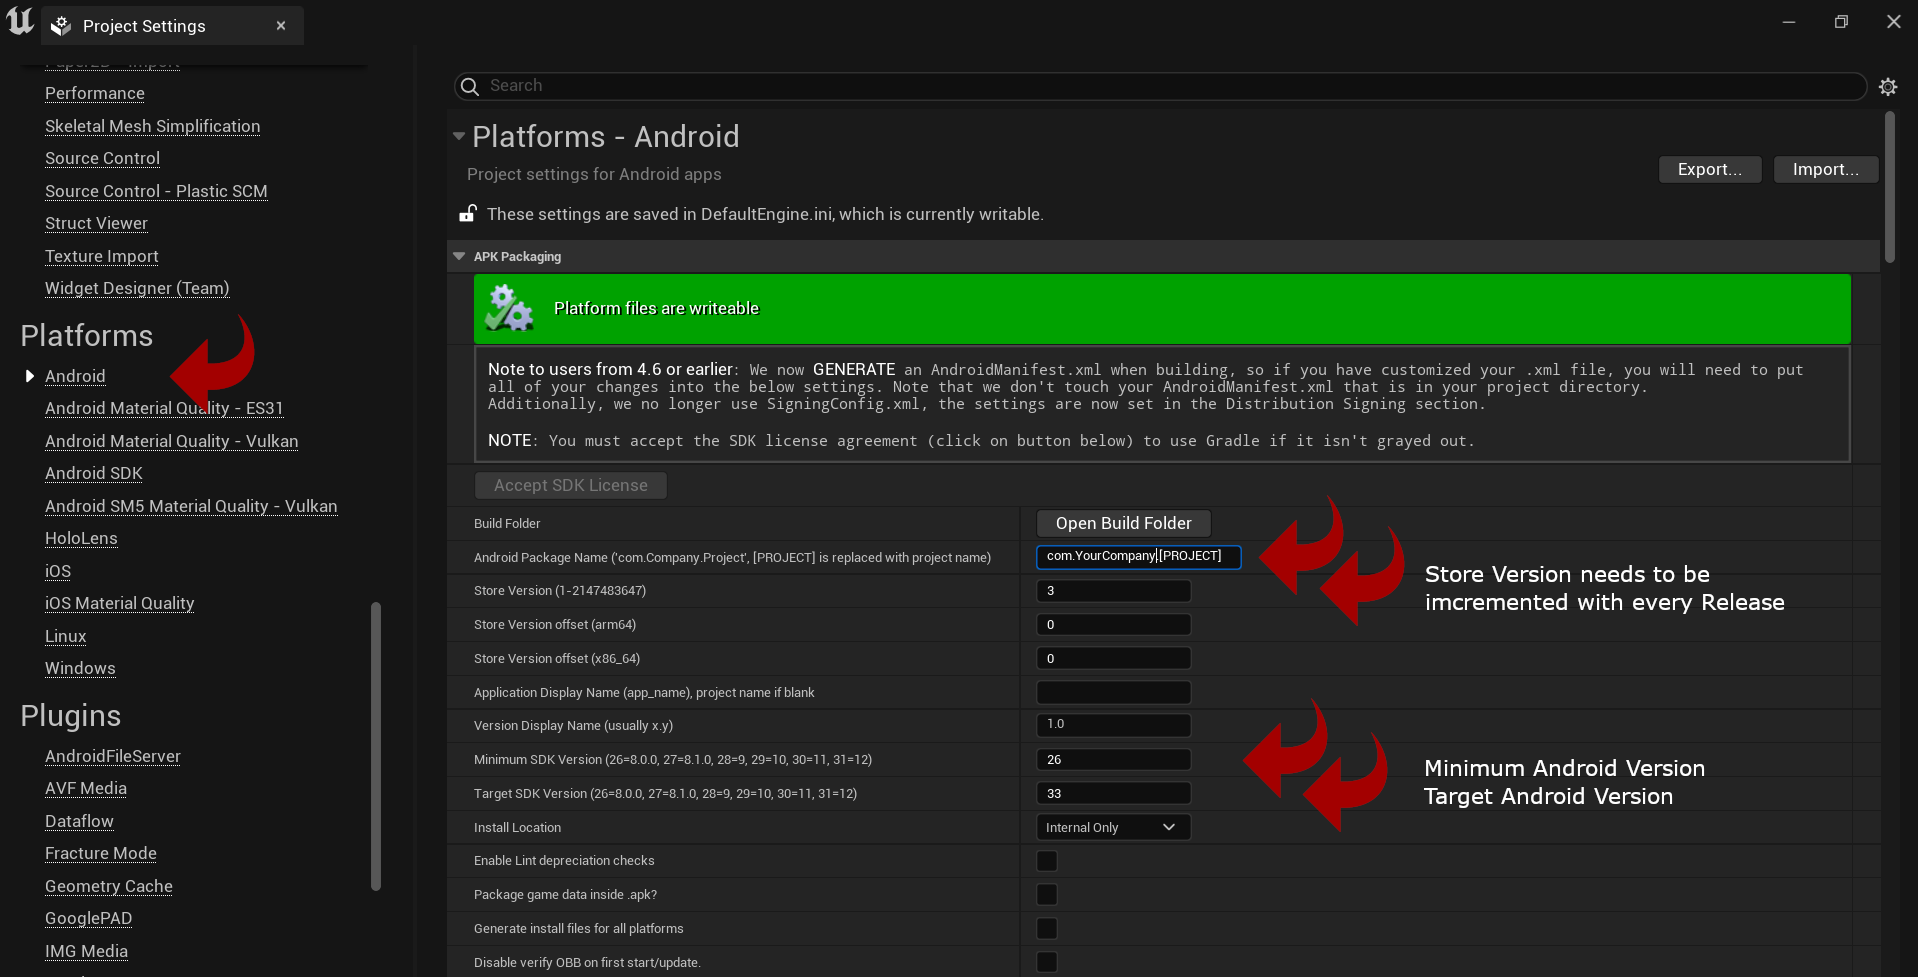
Task: Open Linux platform settings
Action: click(66, 636)
